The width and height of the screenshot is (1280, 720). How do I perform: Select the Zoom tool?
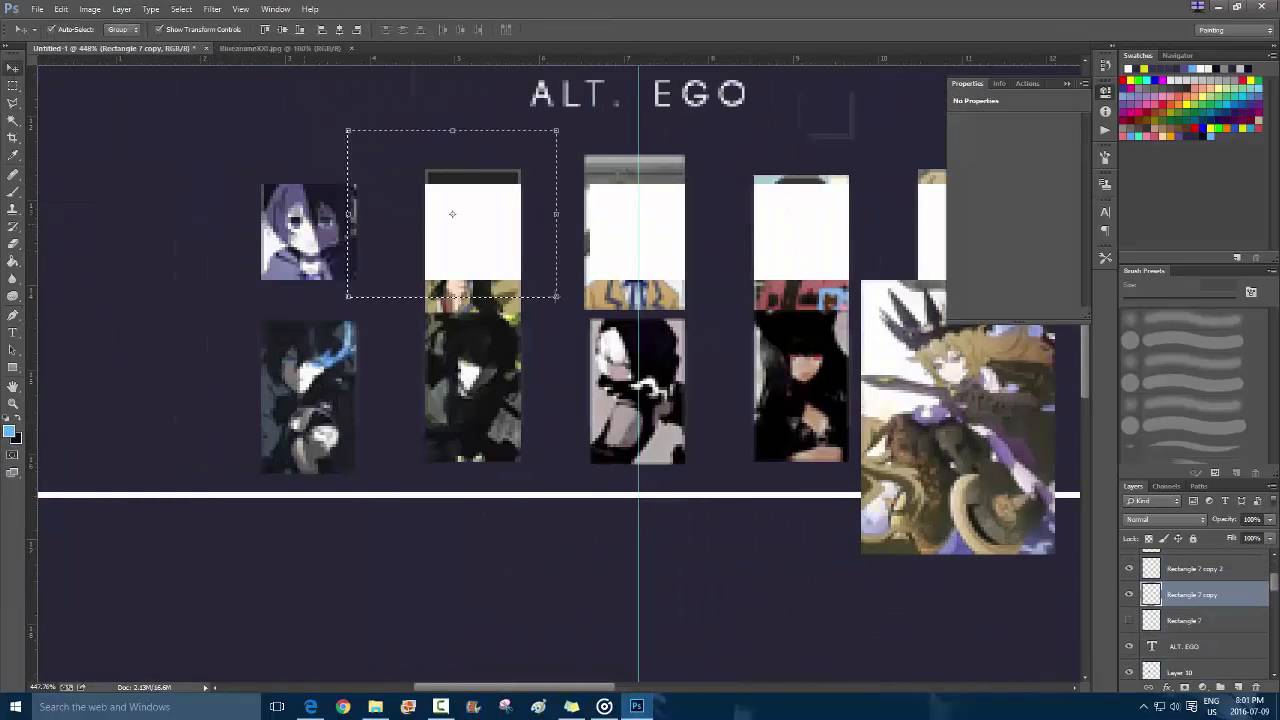[x=13, y=403]
